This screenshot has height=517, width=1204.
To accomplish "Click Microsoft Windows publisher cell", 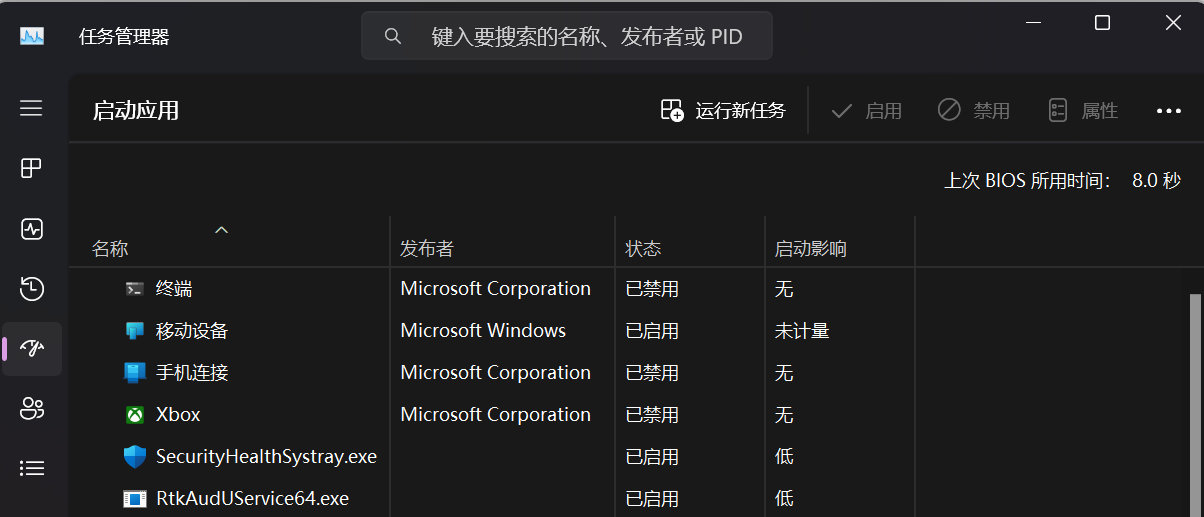I will tap(483, 330).
